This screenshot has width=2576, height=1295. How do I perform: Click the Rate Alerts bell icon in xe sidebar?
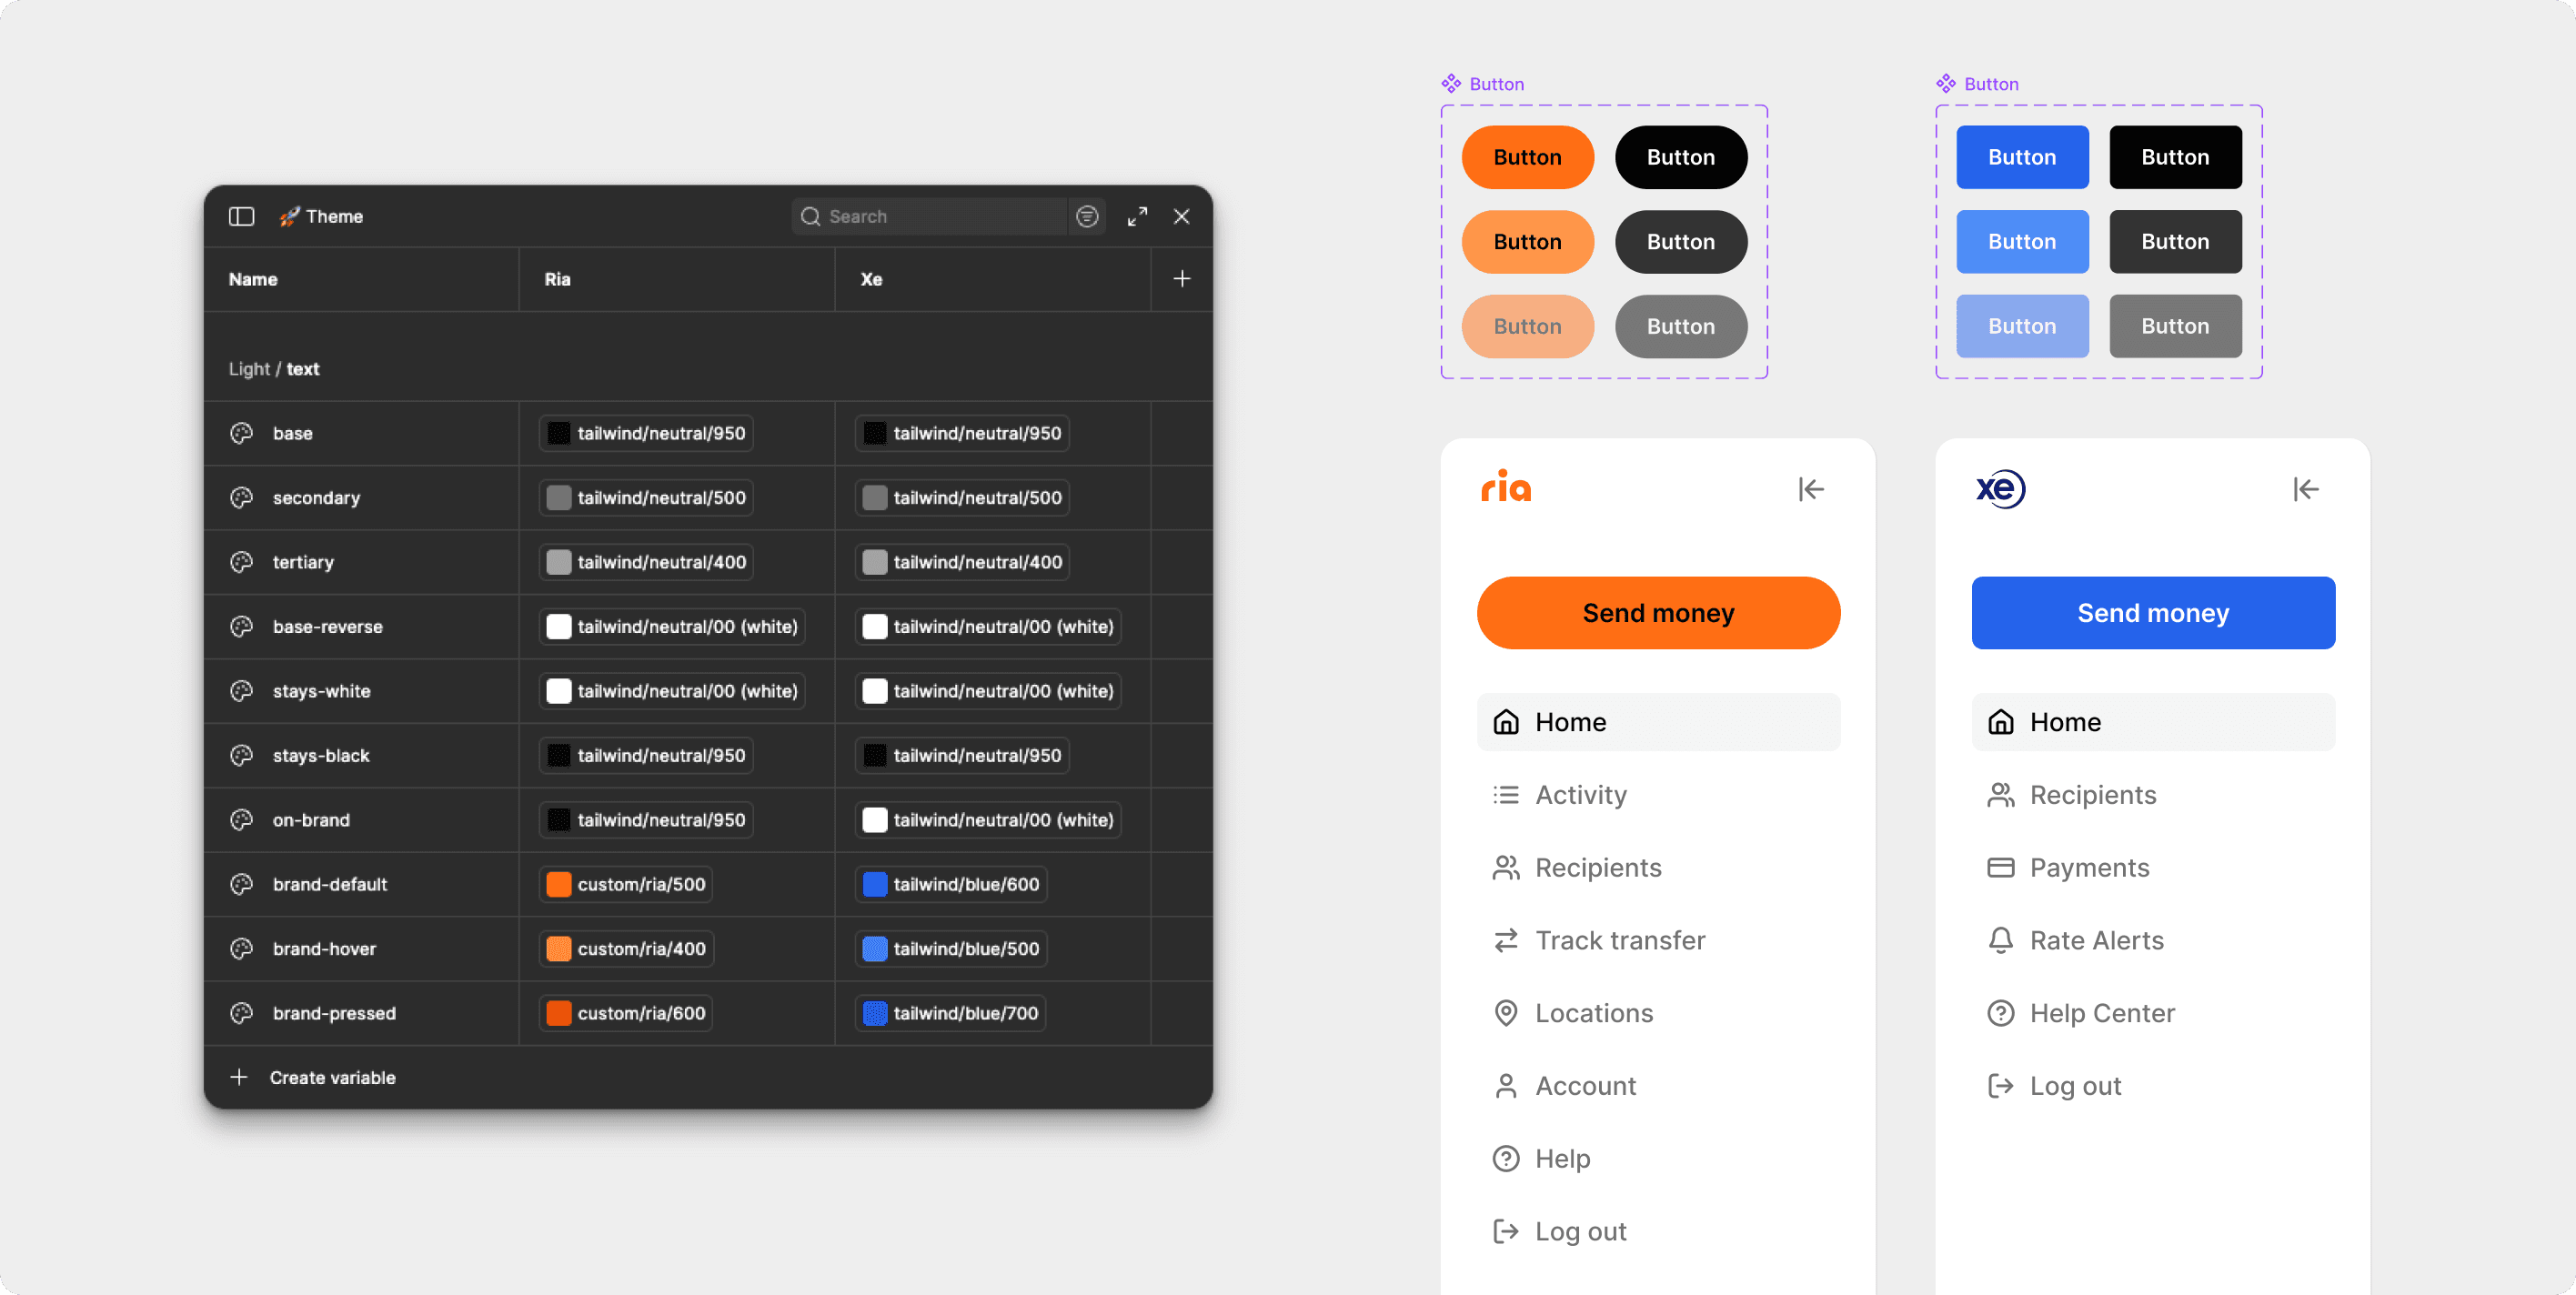(x=2000, y=940)
